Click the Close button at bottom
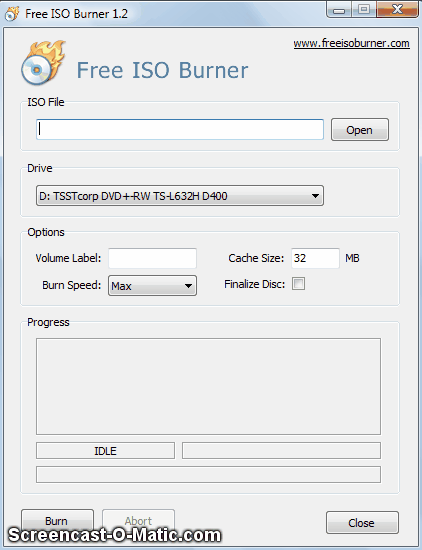The width and height of the screenshot is (422, 550). [x=362, y=523]
